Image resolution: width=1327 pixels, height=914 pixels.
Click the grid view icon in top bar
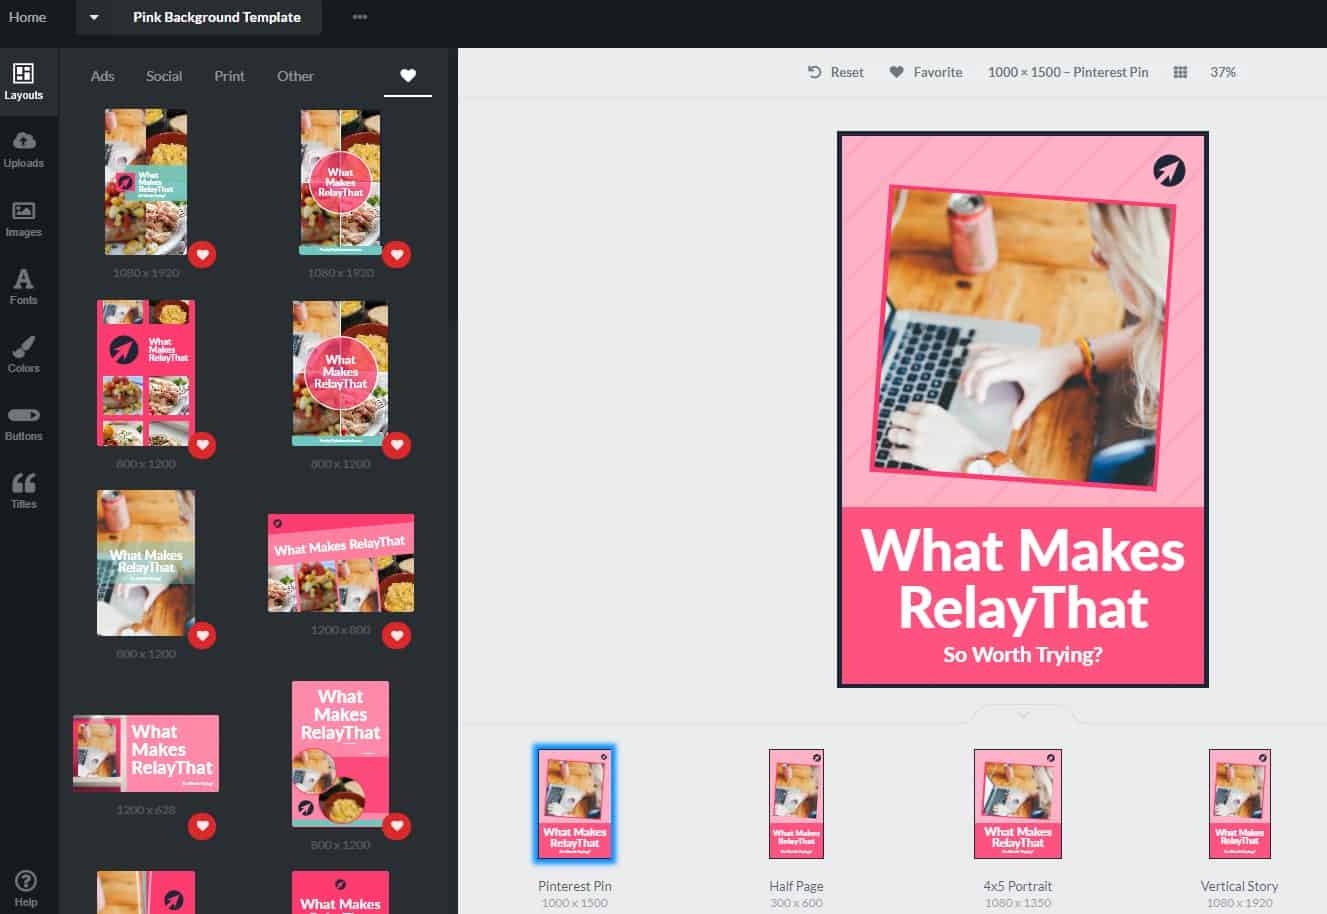click(1180, 72)
